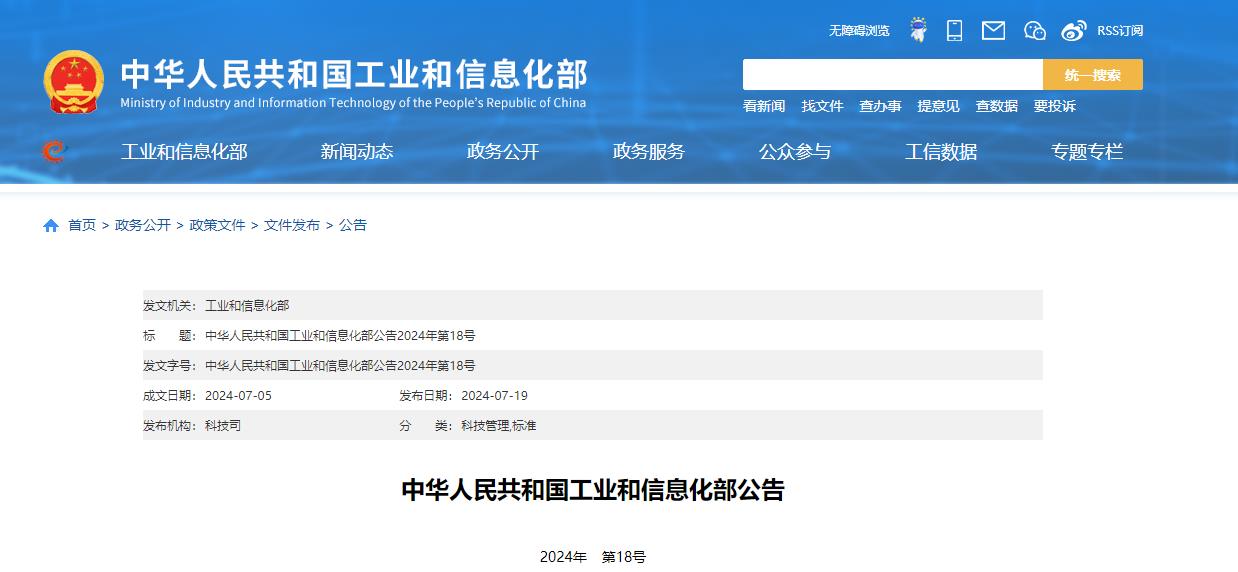Focus the search input box
This screenshot has width=1238, height=572.
[x=892, y=75]
